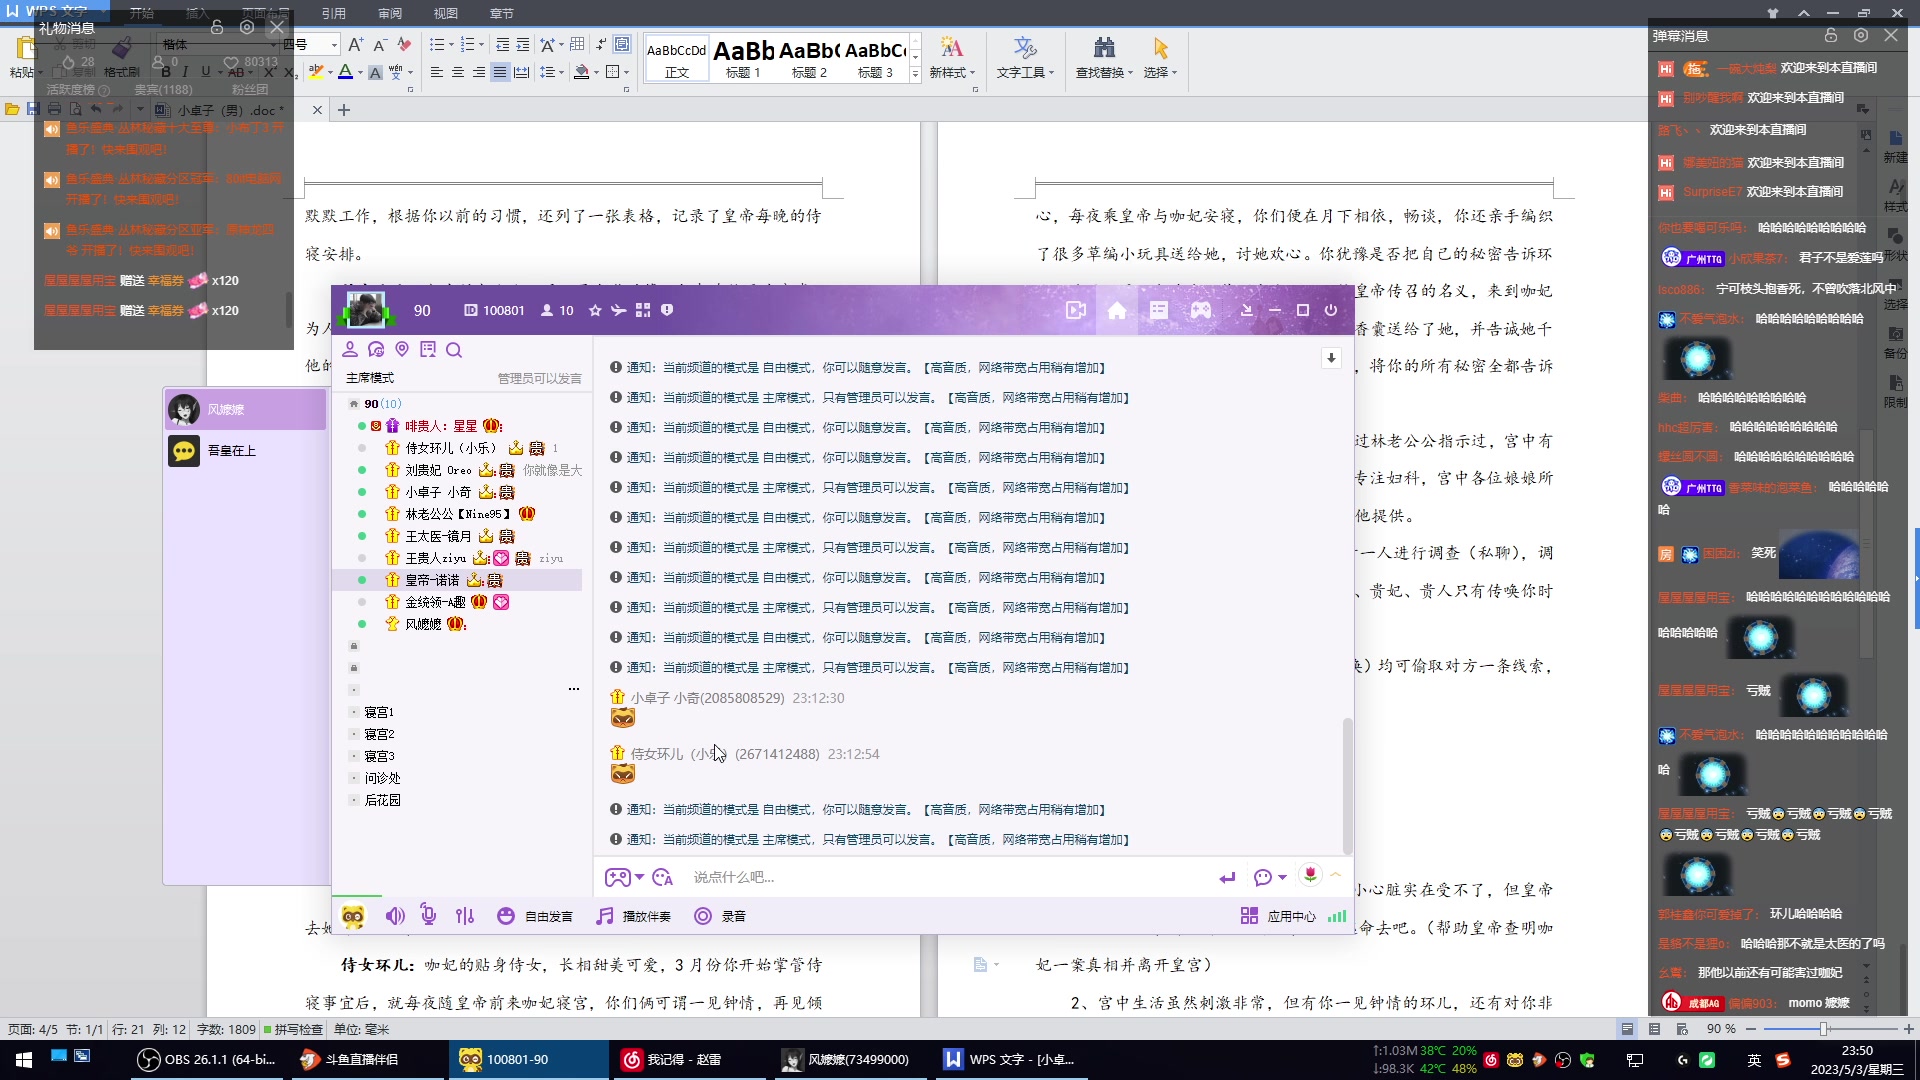
Task: Expand the styles gallery more arrow in WPS
Action: [x=915, y=74]
